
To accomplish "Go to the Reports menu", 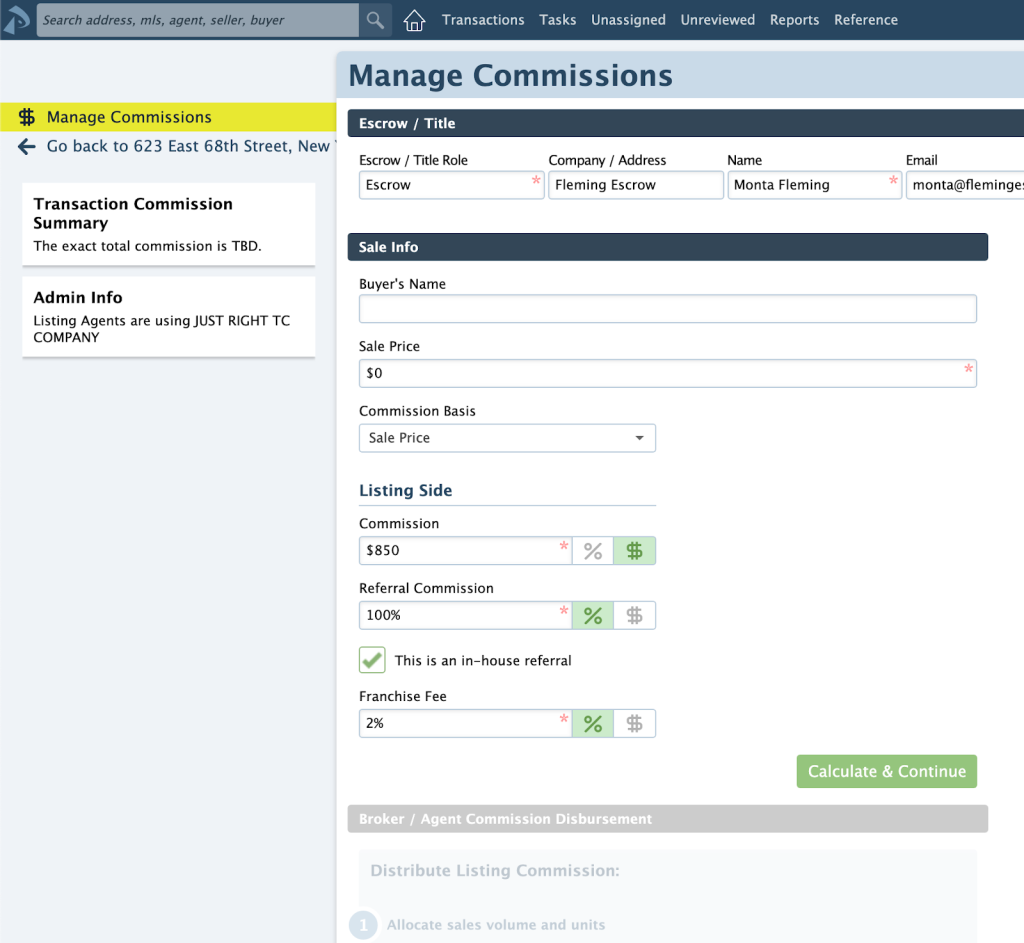I will pos(794,20).
